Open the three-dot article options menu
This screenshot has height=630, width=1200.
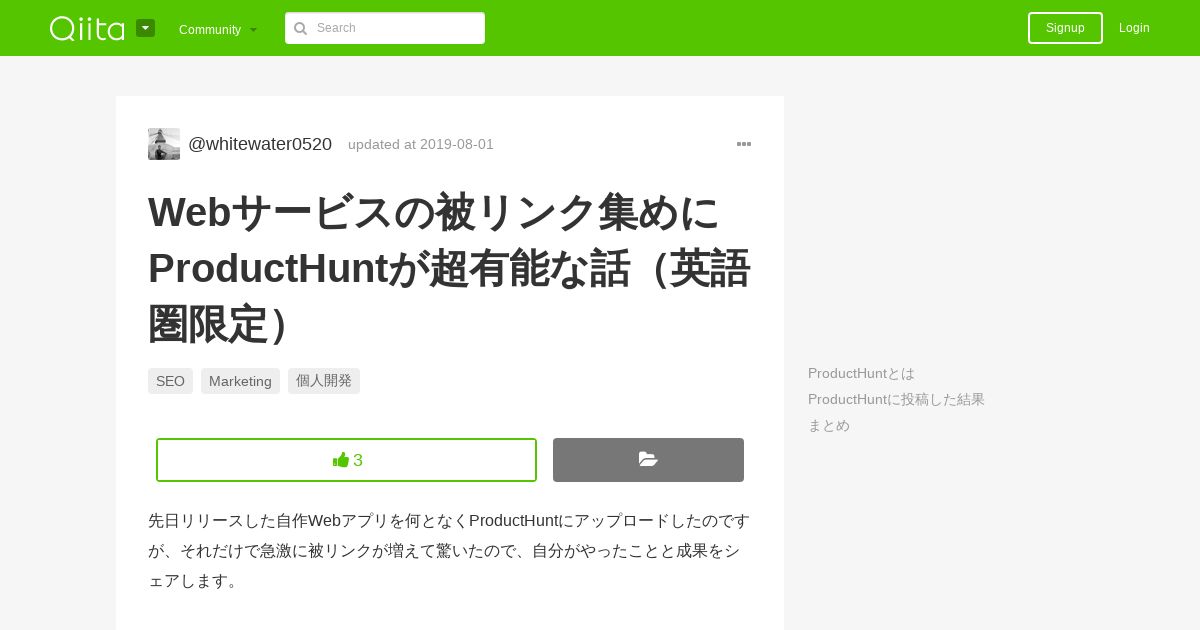[x=744, y=144]
